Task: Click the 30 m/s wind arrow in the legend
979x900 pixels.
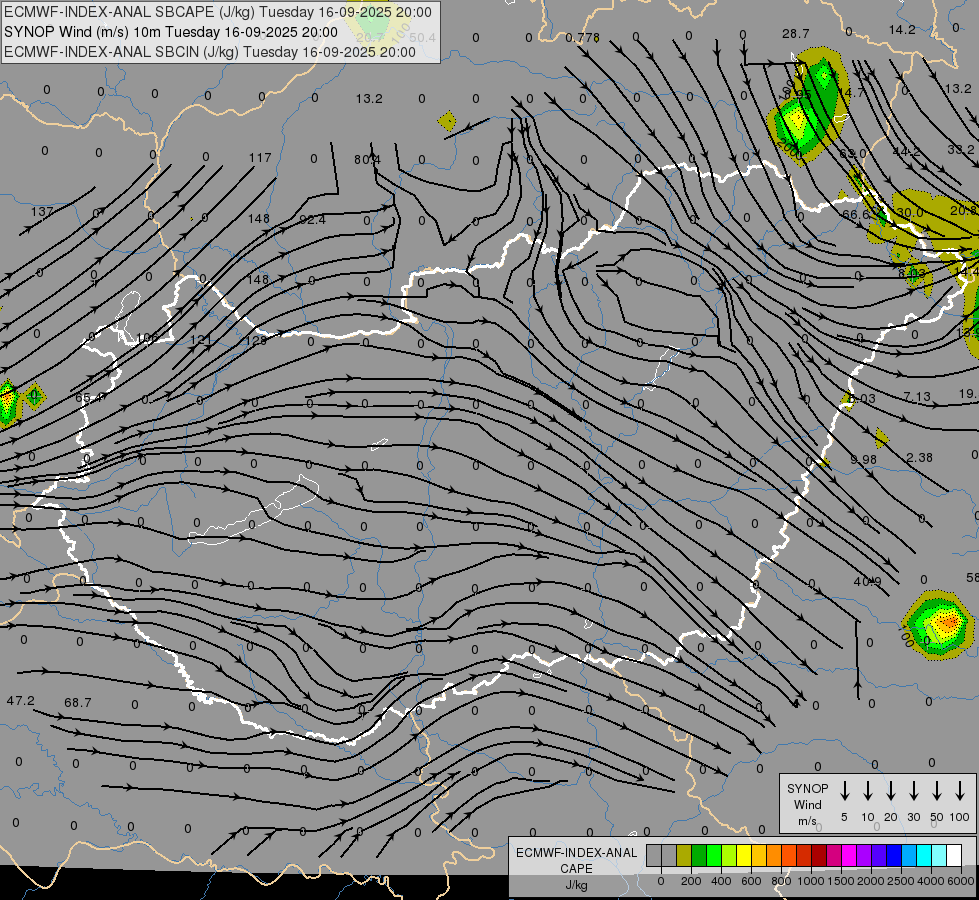Action: coord(913,791)
